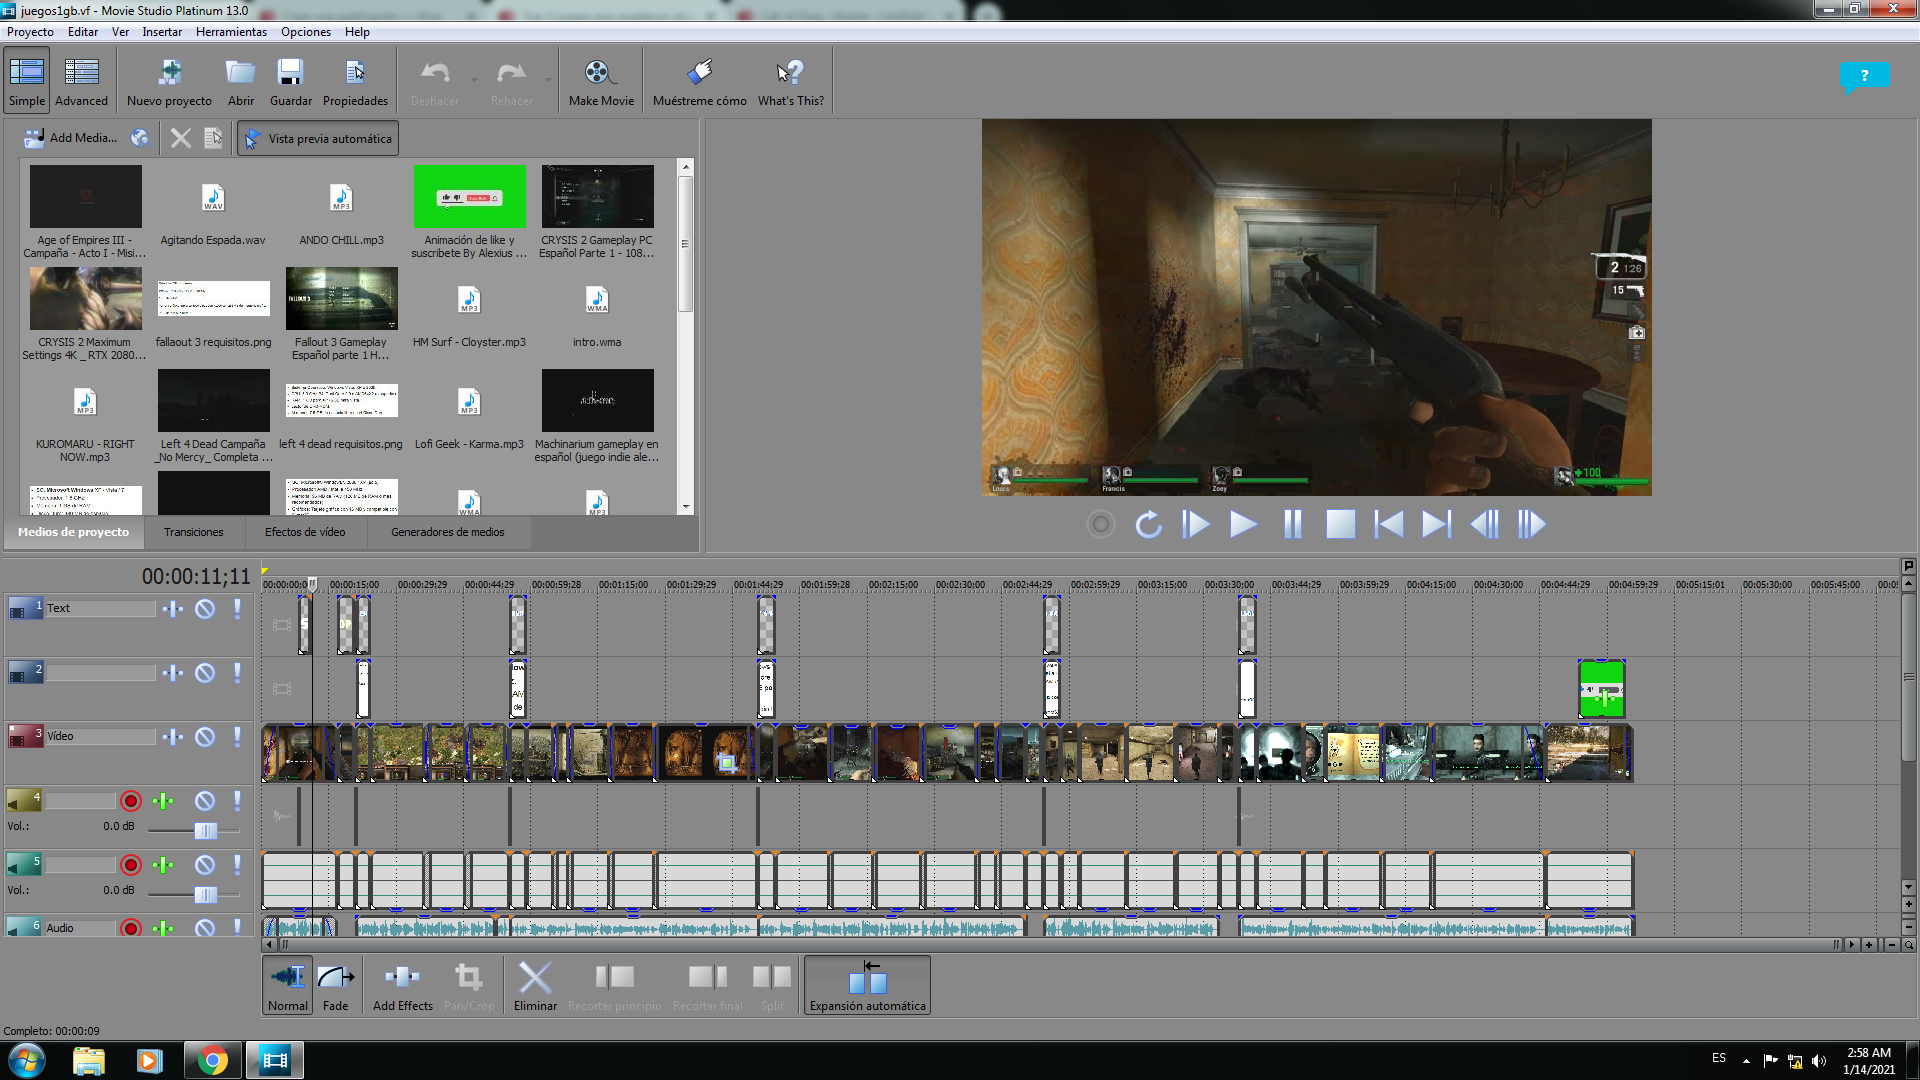Remove selected media with X icon
This screenshot has width=1920, height=1080.
180,138
